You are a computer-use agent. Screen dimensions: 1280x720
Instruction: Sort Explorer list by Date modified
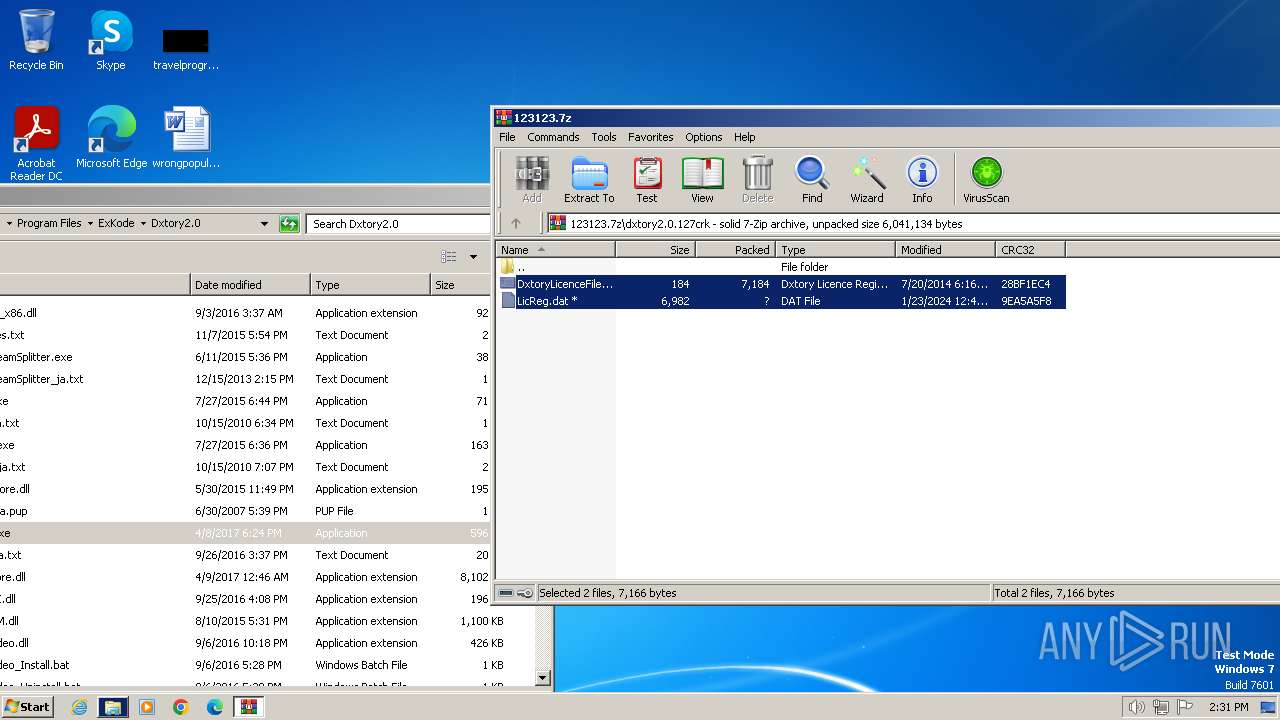pyautogui.click(x=251, y=285)
